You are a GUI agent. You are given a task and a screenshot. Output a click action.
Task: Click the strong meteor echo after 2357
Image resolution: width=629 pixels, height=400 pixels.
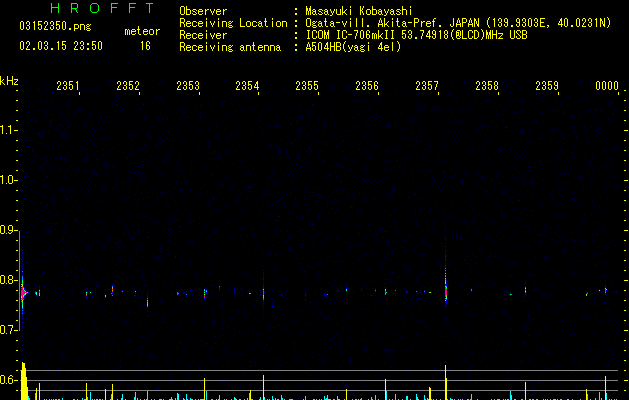coord(446,291)
